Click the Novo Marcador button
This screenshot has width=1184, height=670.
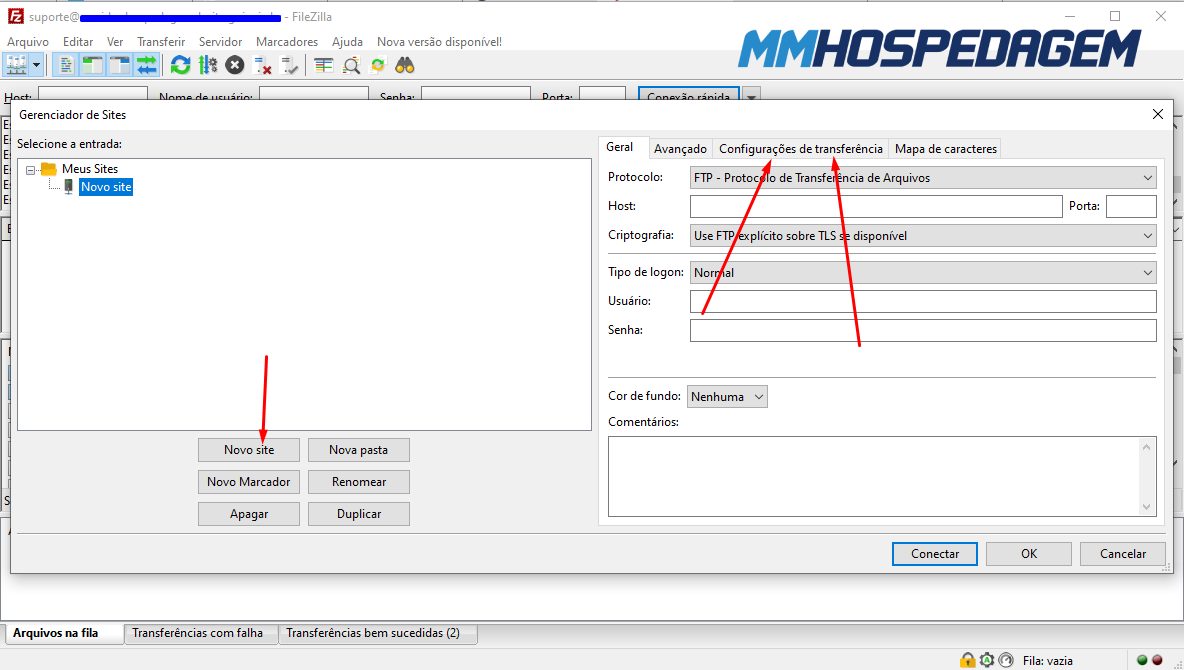[x=249, y=482]
